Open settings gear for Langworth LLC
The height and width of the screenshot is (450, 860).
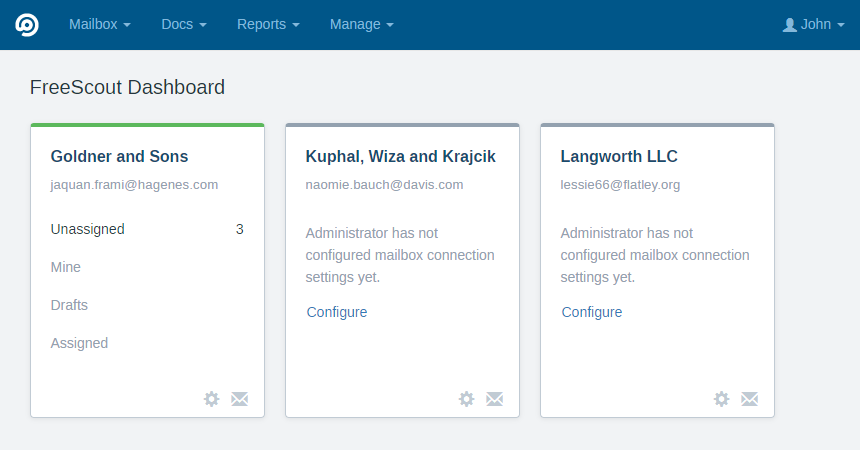(x=722, y=399)
